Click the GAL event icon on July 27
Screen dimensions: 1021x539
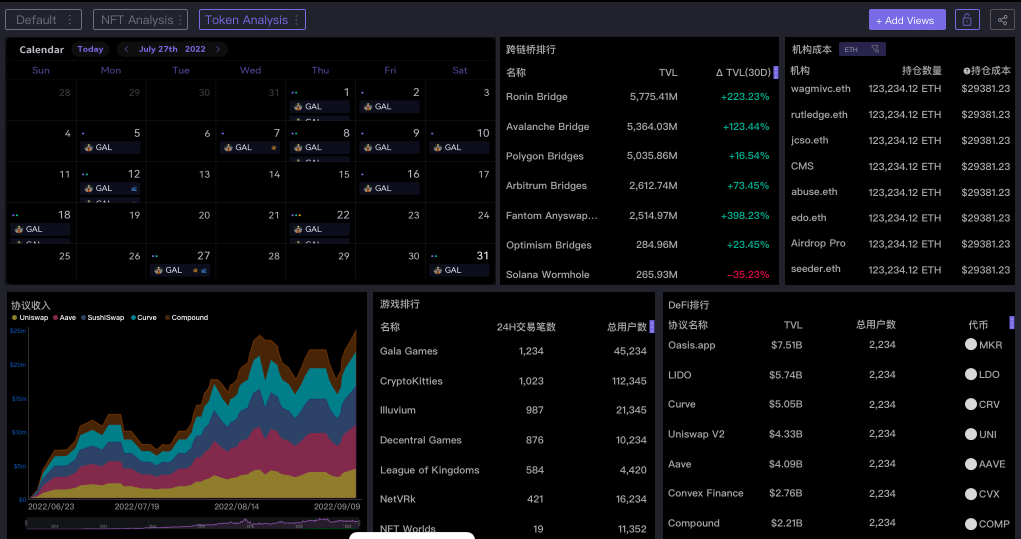tap(157, 270)
